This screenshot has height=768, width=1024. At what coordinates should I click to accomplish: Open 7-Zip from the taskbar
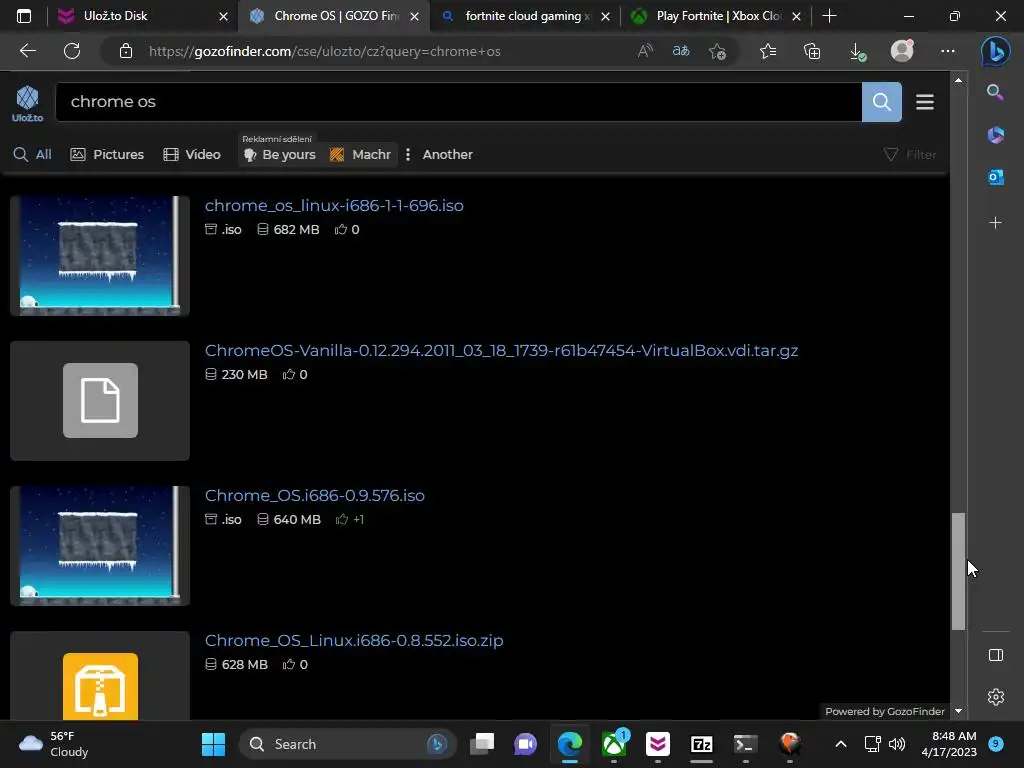tap(701, 744)
